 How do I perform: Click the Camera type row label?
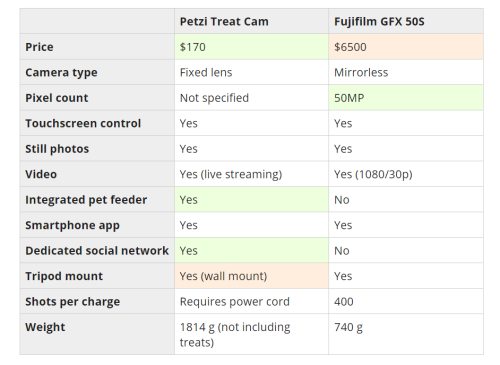(97, 72)
